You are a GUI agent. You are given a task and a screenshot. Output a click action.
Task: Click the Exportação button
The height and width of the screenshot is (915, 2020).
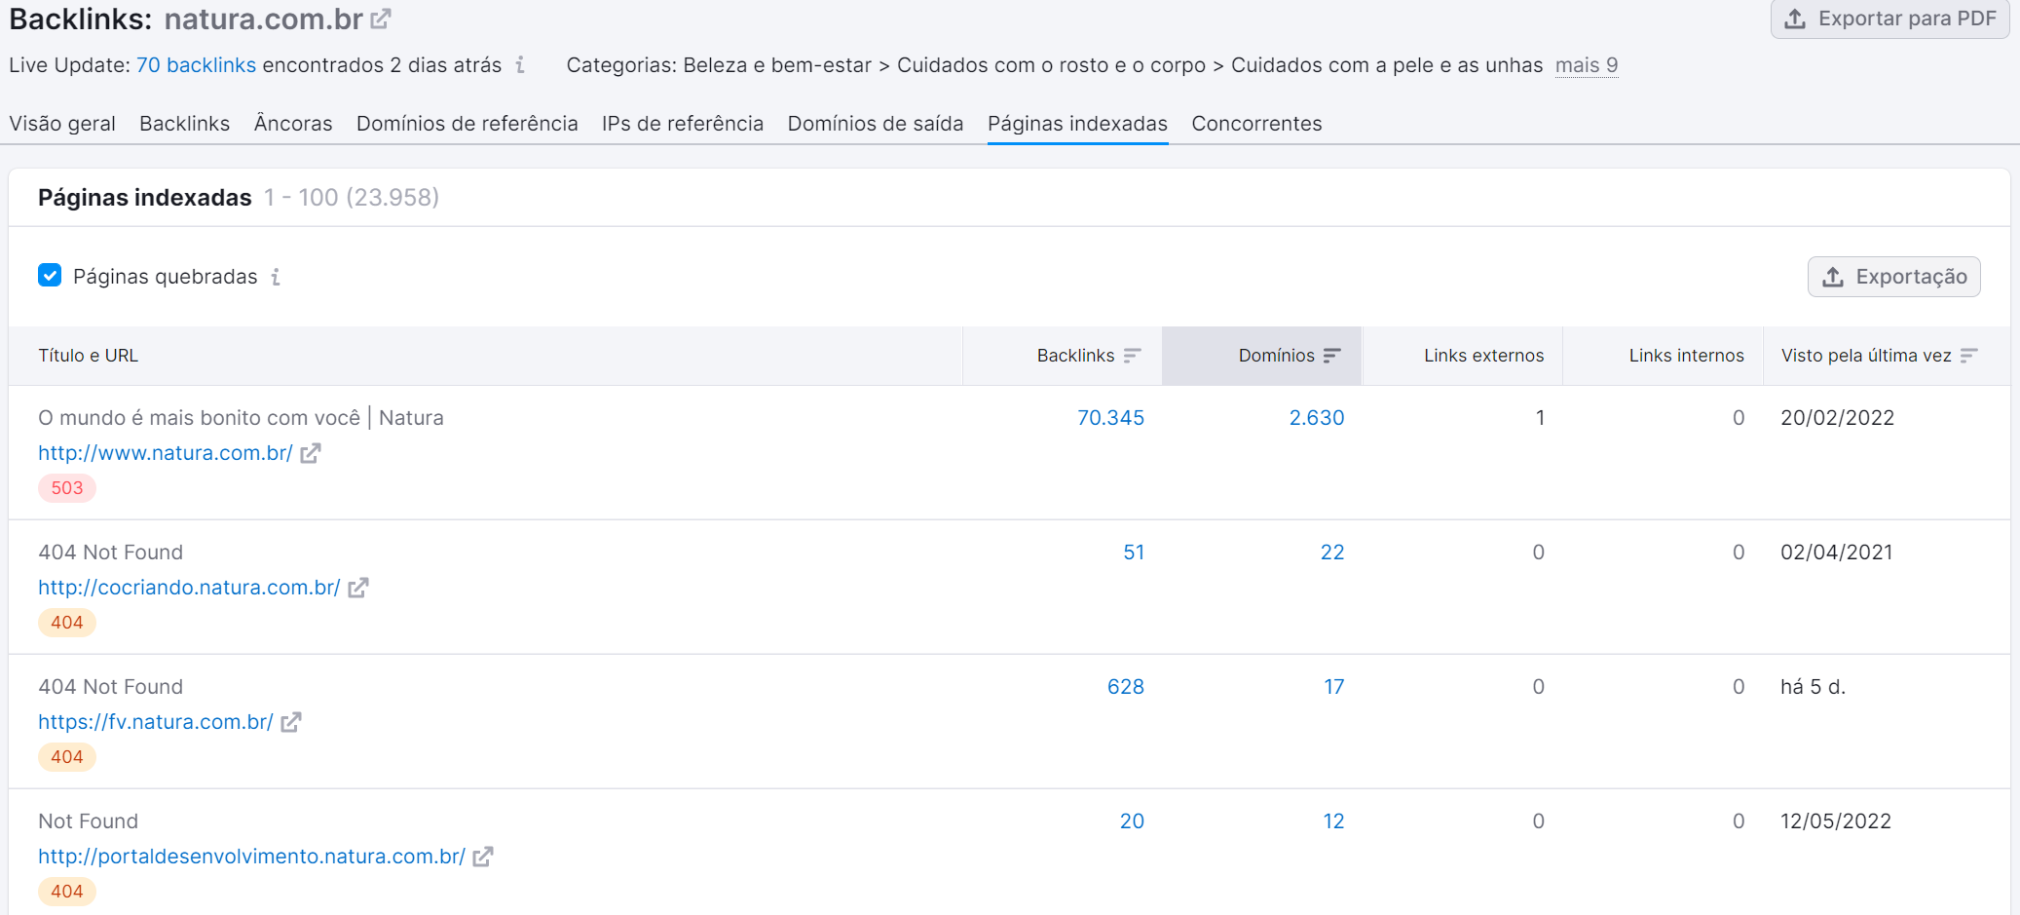point(1894,277)
